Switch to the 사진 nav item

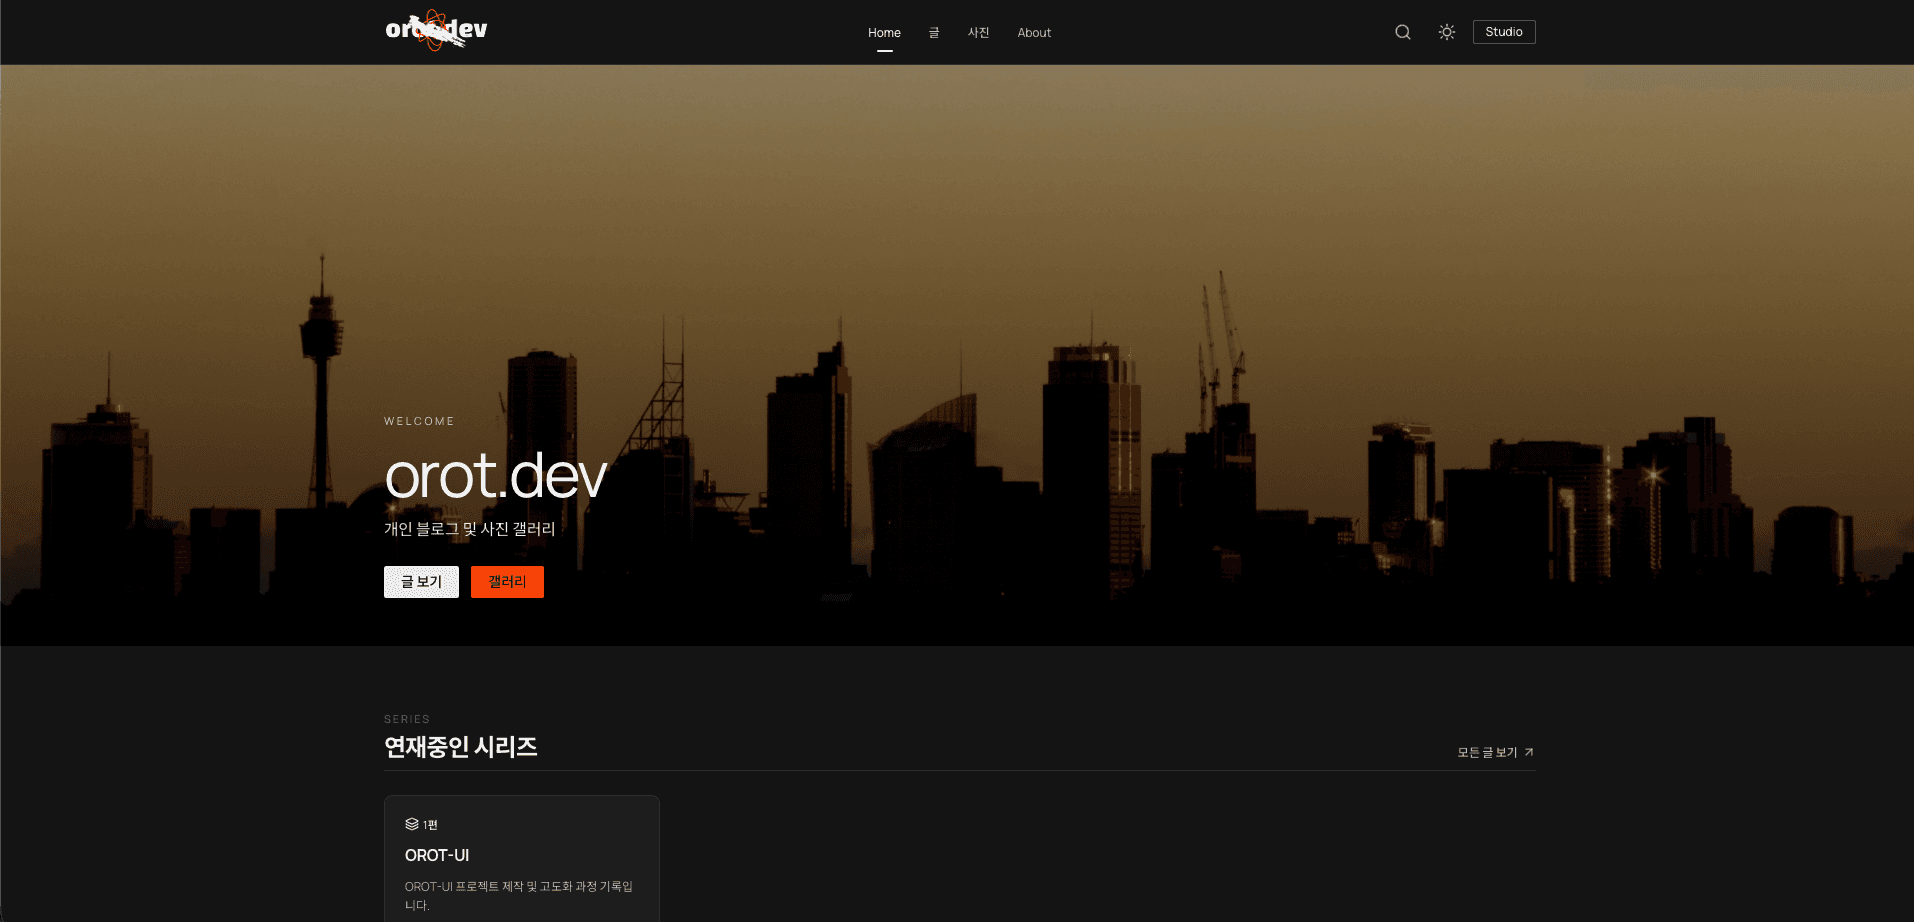click(978, 33)
